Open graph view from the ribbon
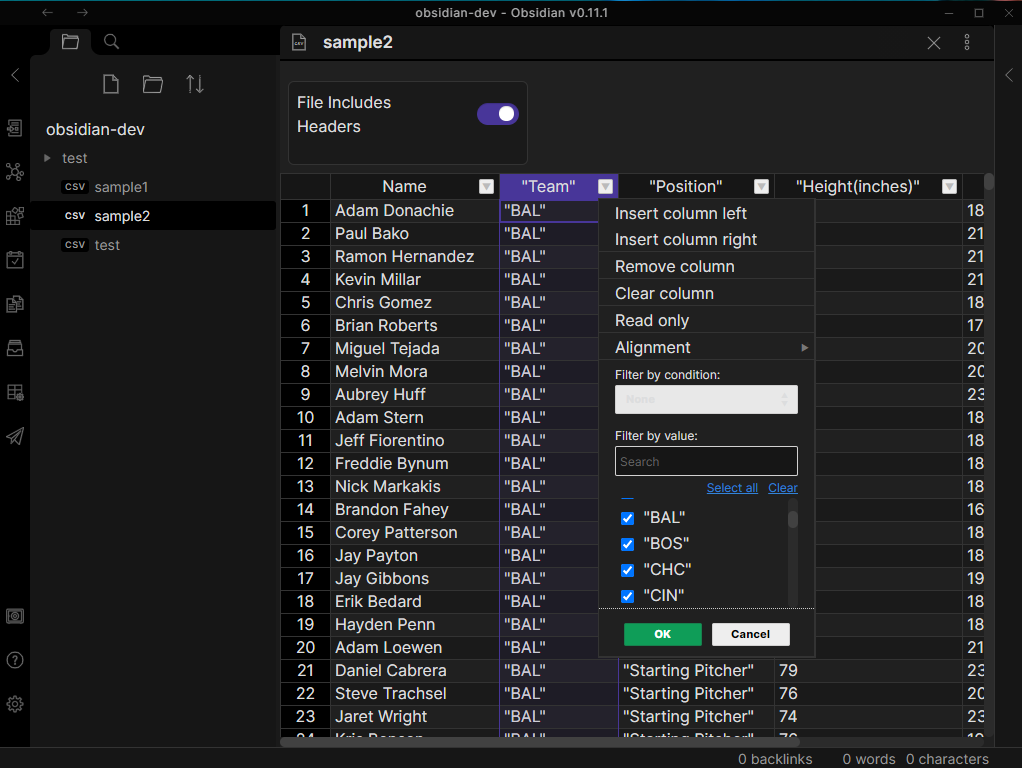Image resolution: width=1022 pixels, height=768 pixels. 15,172
